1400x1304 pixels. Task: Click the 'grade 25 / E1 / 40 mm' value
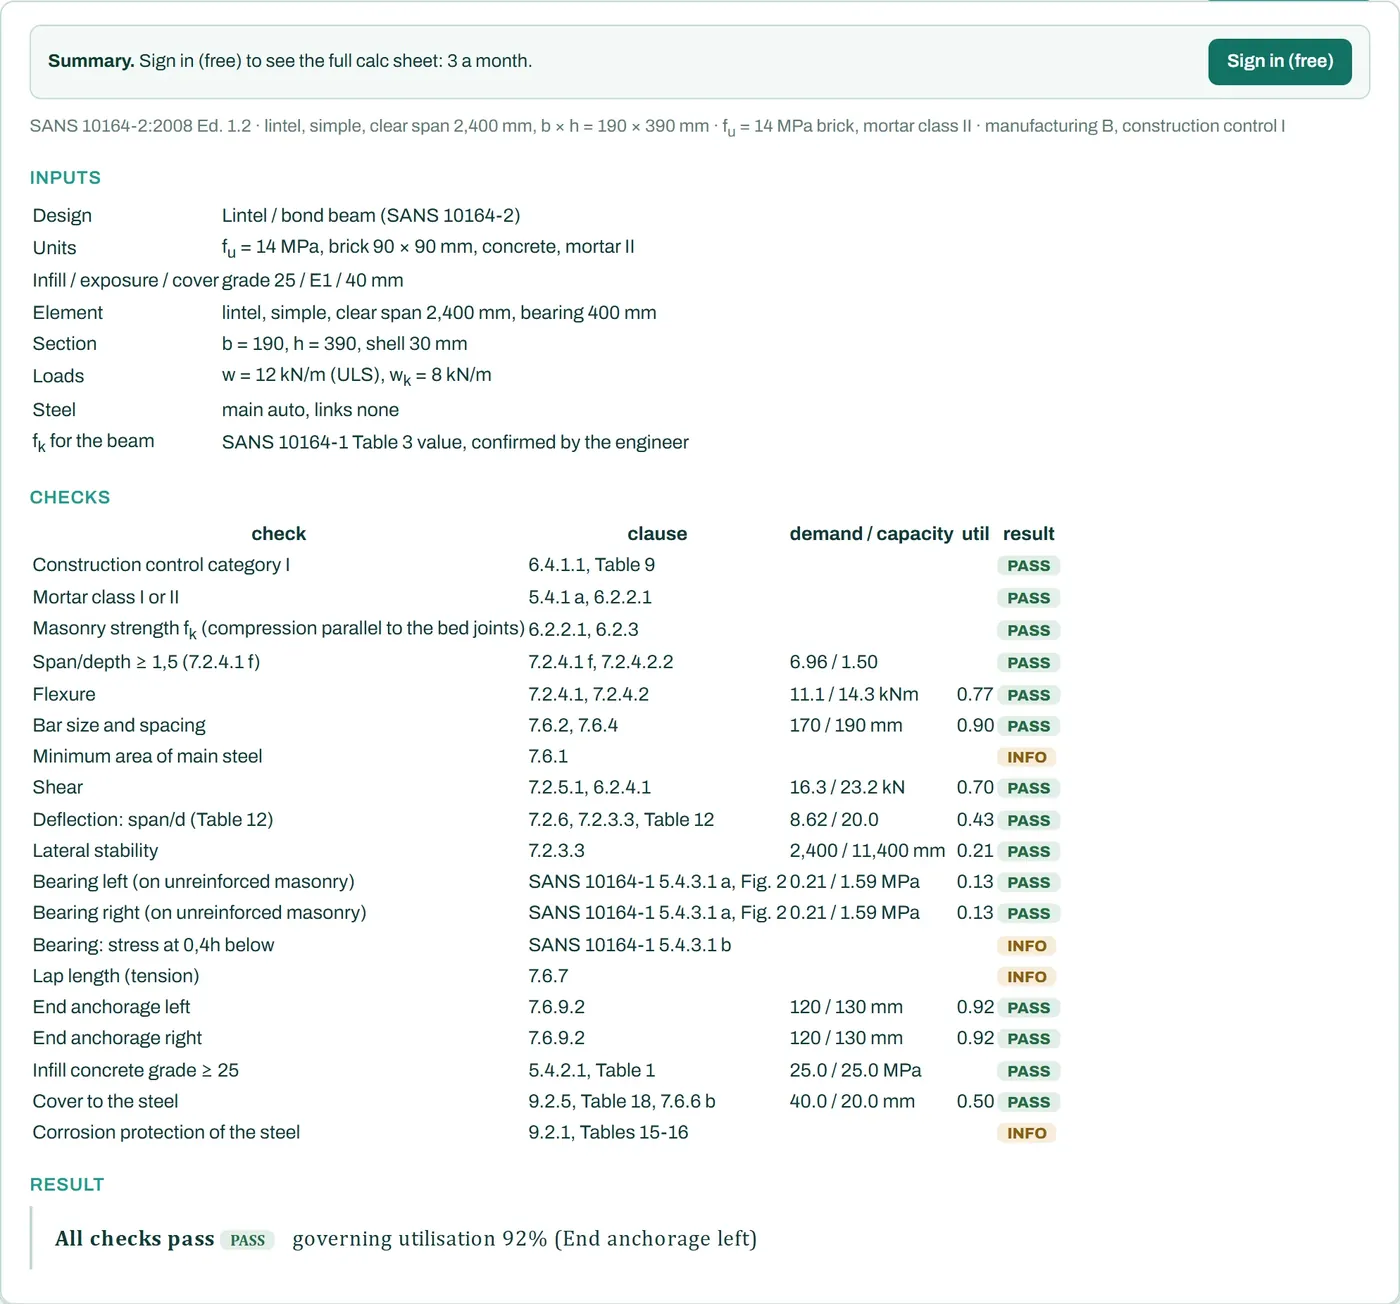tap(313, 280)
